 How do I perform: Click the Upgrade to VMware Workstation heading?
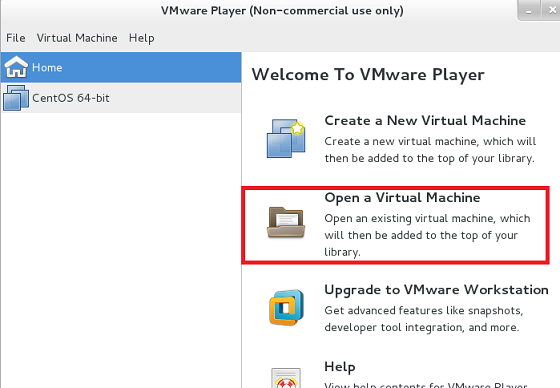coord(436,290)
